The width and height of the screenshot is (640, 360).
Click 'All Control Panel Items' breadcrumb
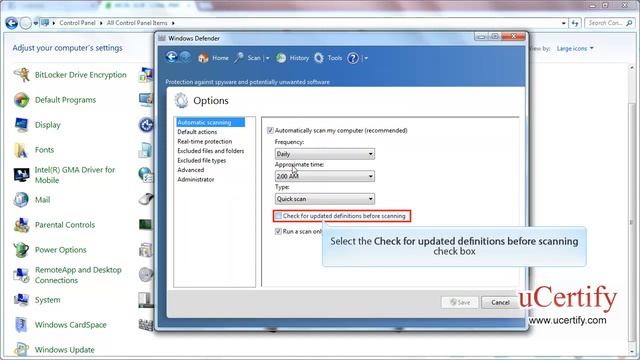point(137,23)
